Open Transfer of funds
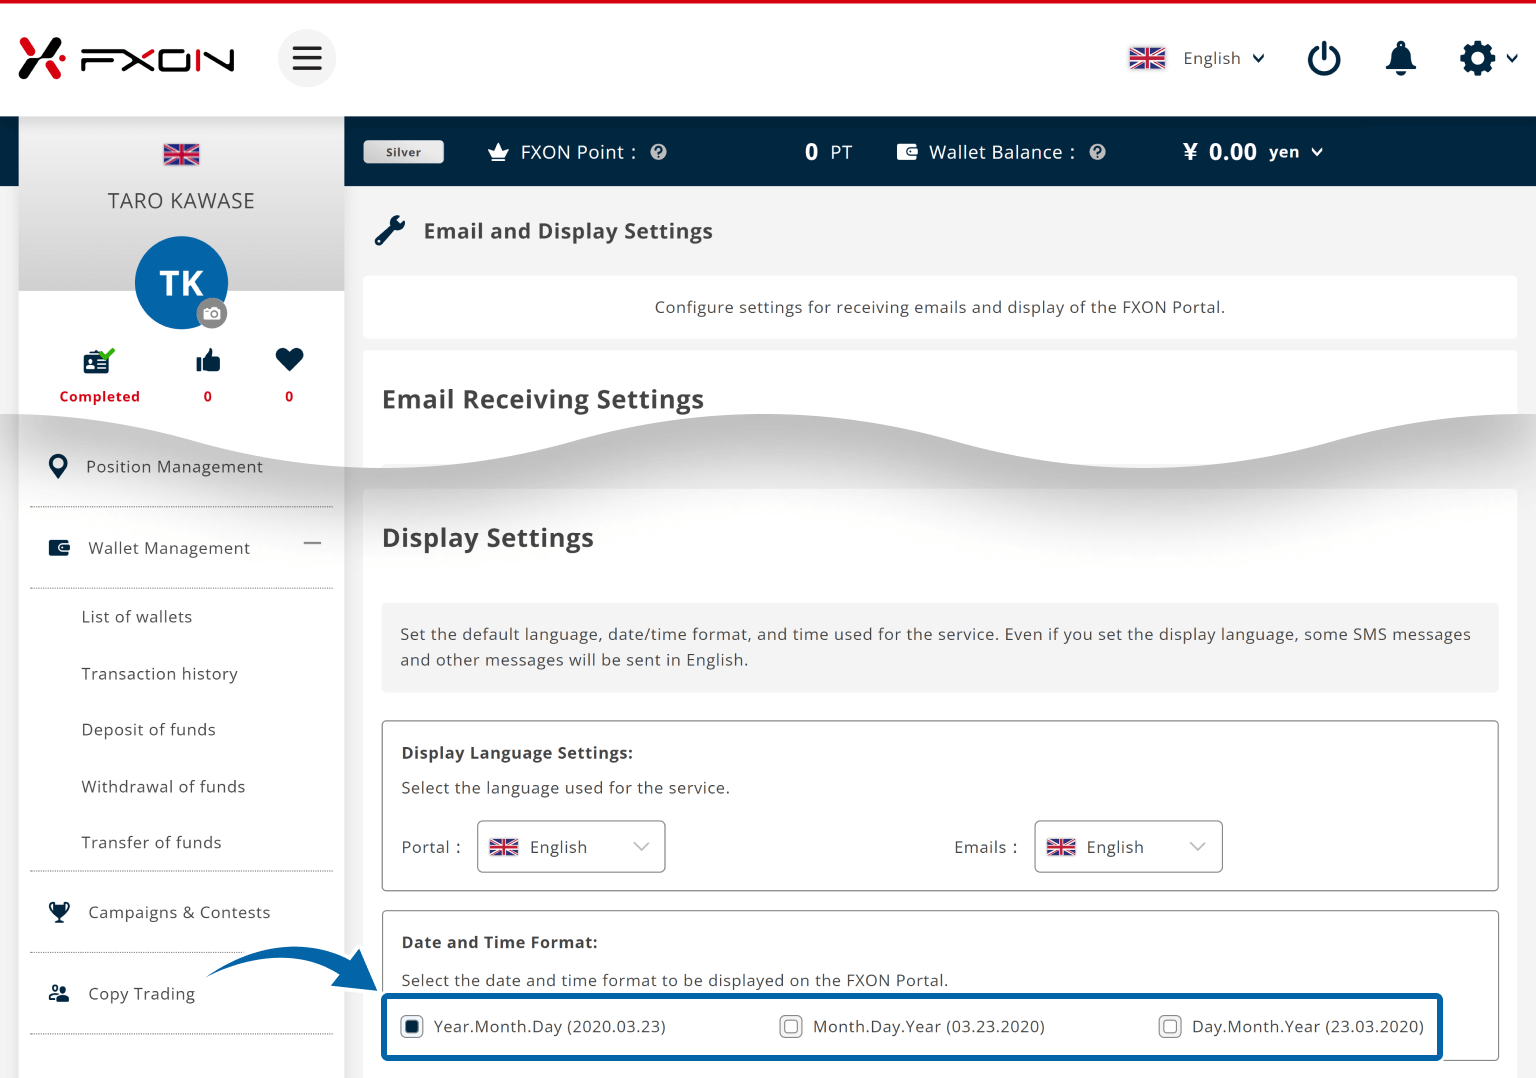The height and width of the screenshot is (1078, 1536). click(x=152, y=843)
